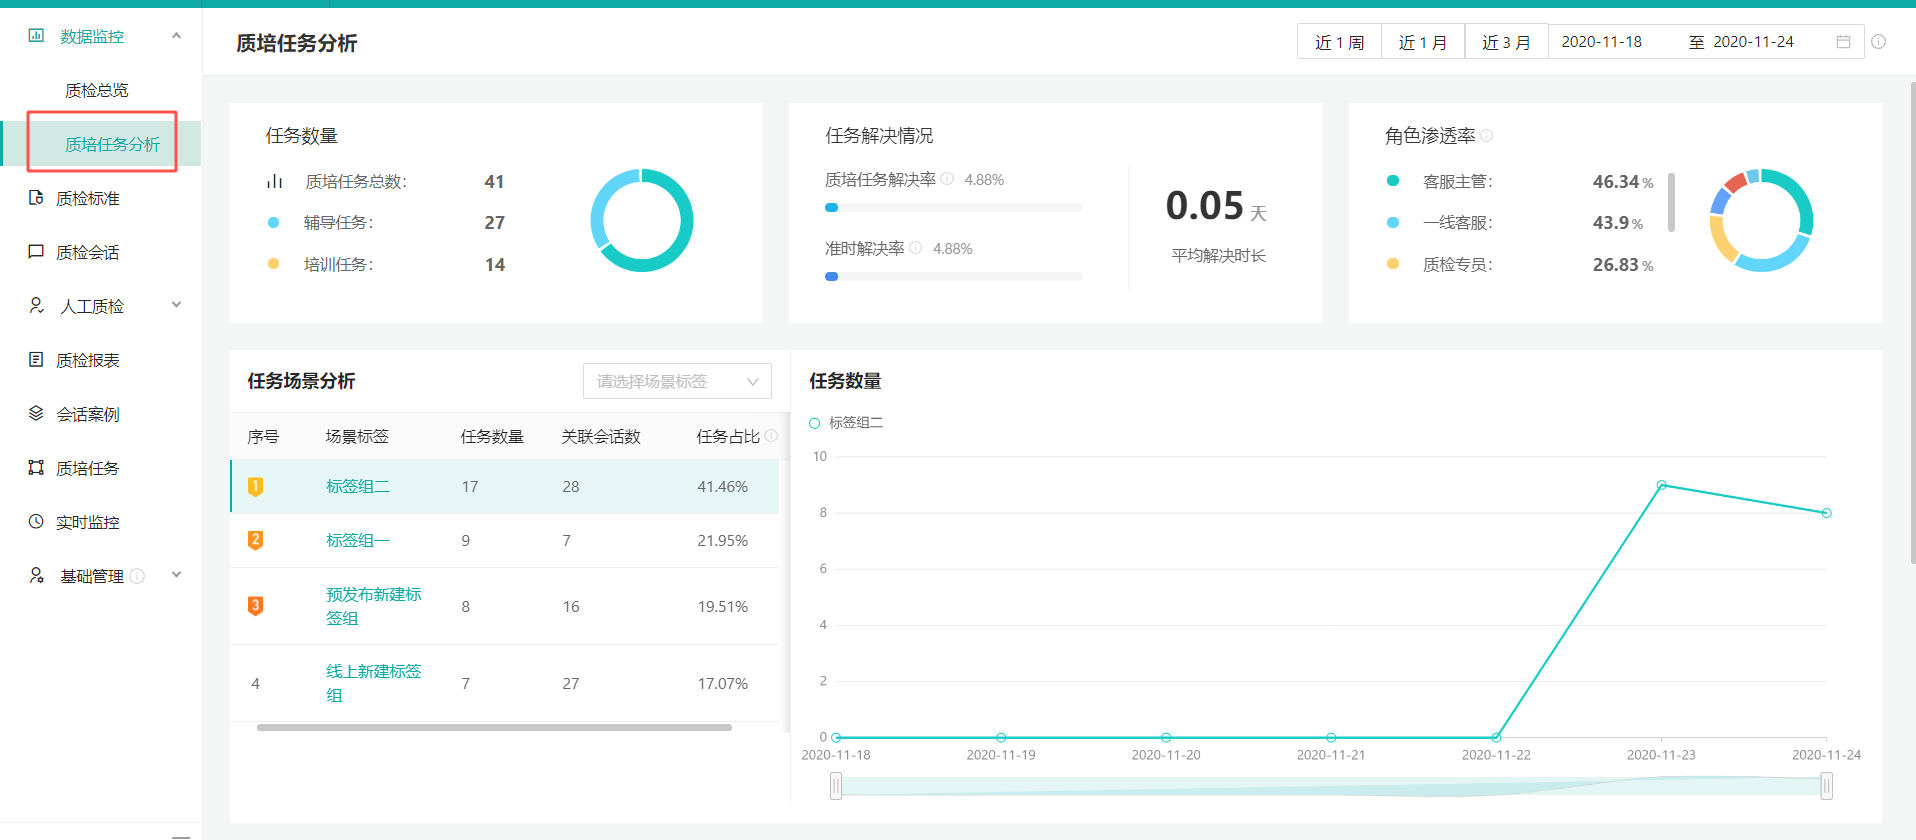Screen dimensions: 1916x840
Task: Click the 任务数量 donut chart
Action: point(642,220)
